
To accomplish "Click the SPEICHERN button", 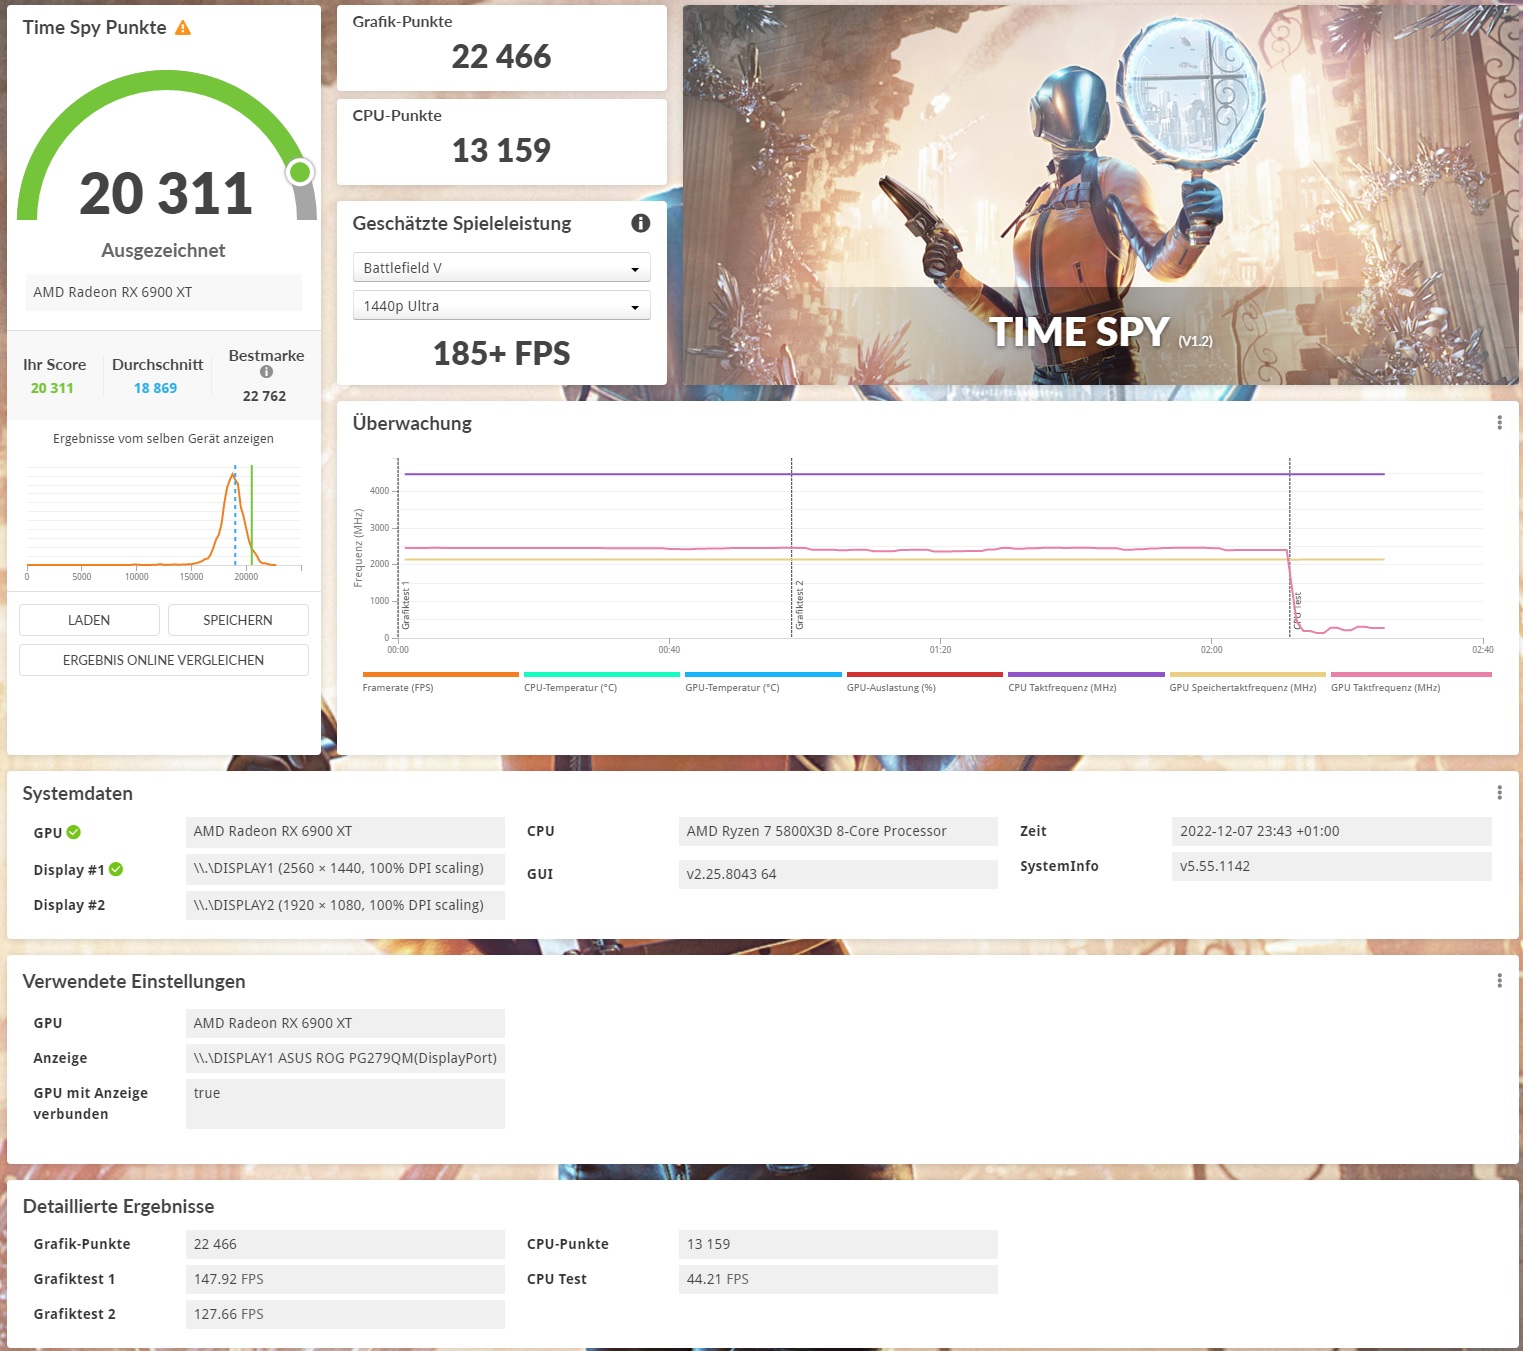I will (x=238, y=620).
